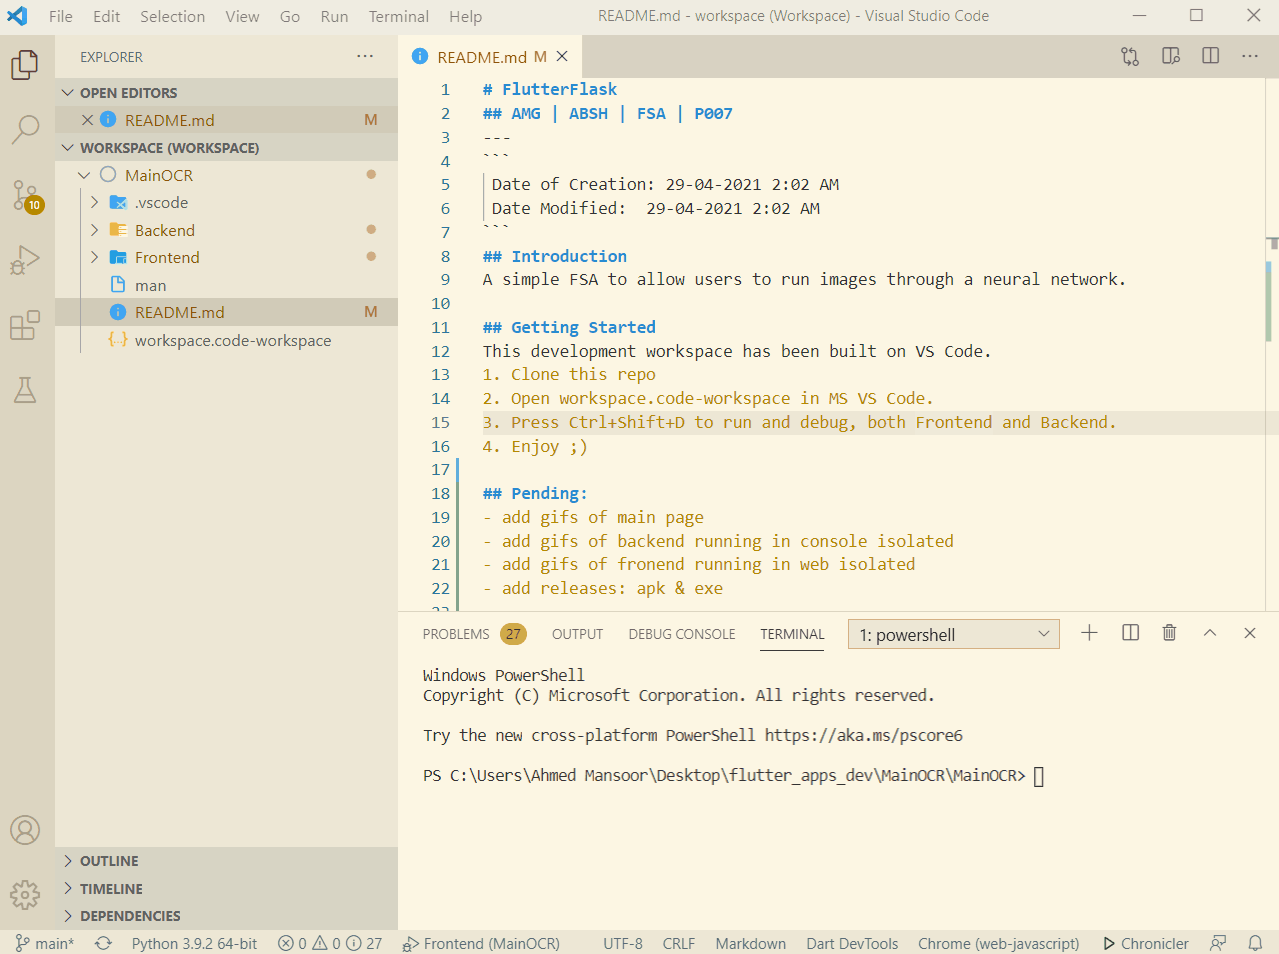Click Frontend (MainOCR) debug launch in status bar
Image resolution: width=1279 pixels, height=954 pixels.
tap(481, 943)
